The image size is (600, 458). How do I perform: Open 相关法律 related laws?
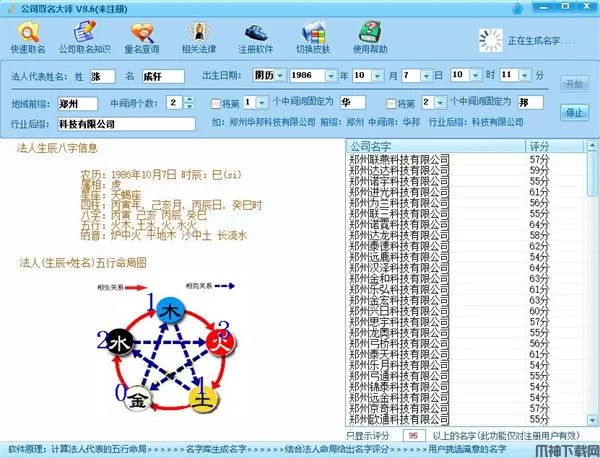pyautogui.click(x=199, y=38)
